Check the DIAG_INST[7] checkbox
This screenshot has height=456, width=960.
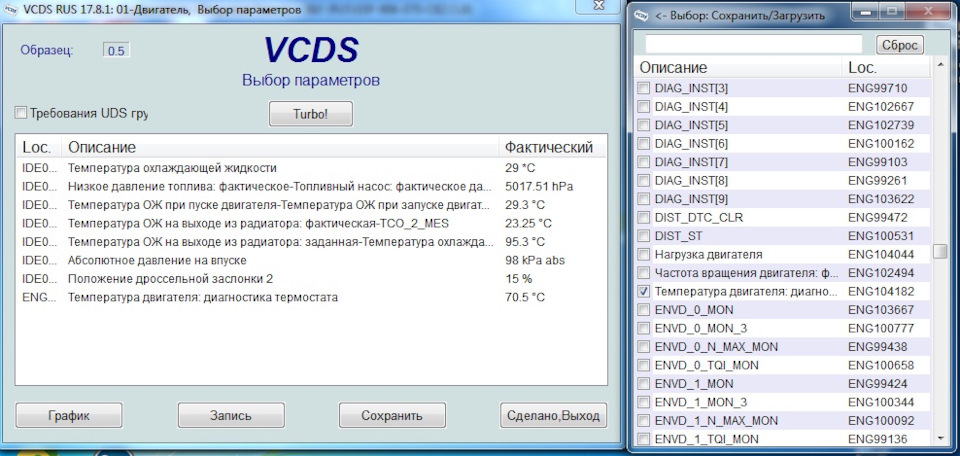tap(643, 162)
